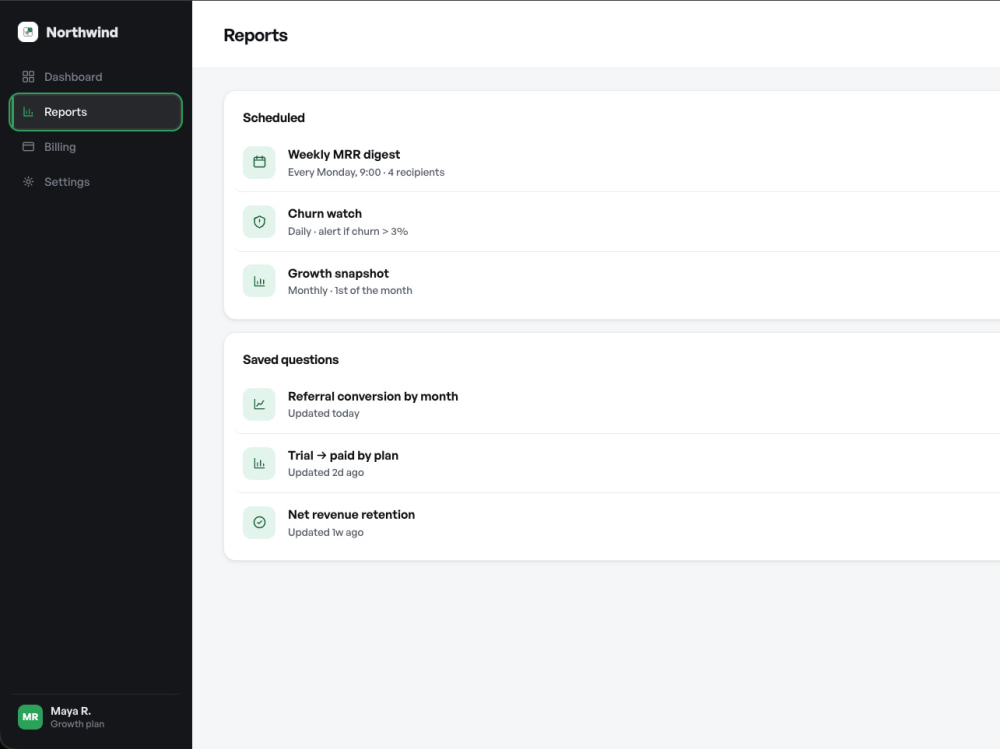Image resolution: width=1000 pixels, height=749 pixels.
Task: Click the 'Updated 1w ago' text
Action: point(325,532)
